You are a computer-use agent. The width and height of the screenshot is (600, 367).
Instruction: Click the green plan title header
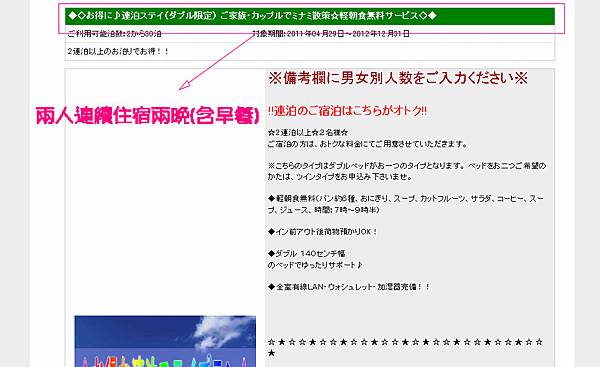[310, 16]
